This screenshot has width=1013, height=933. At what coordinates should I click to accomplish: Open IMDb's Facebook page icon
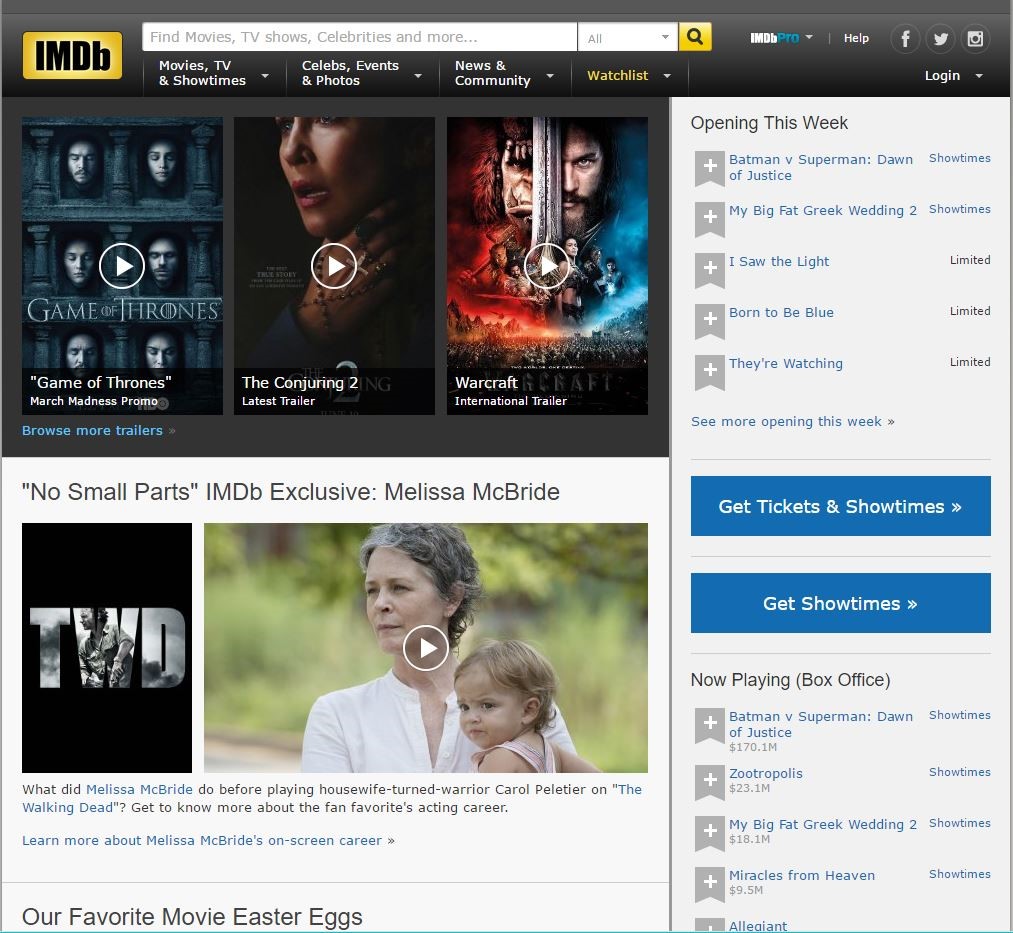pyautogui.click(x=905, y=39)
